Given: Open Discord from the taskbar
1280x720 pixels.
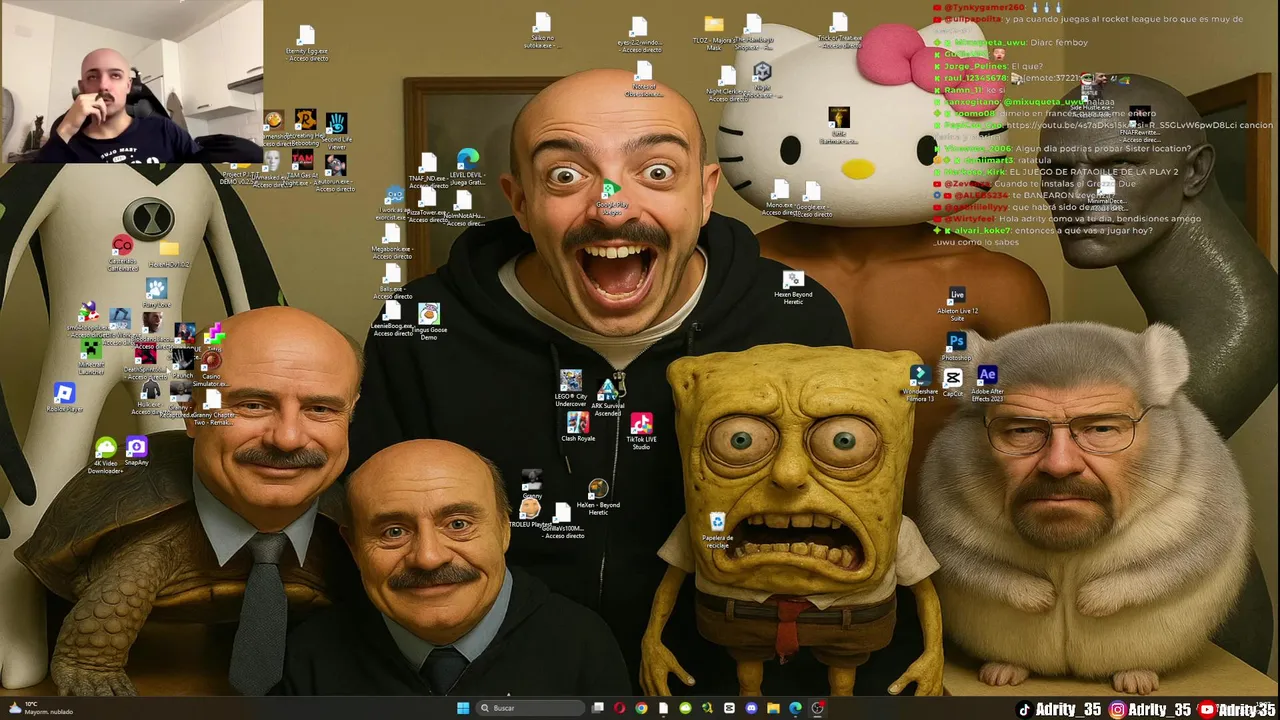Looking at the screenshot, I should [x=751, y=708].
